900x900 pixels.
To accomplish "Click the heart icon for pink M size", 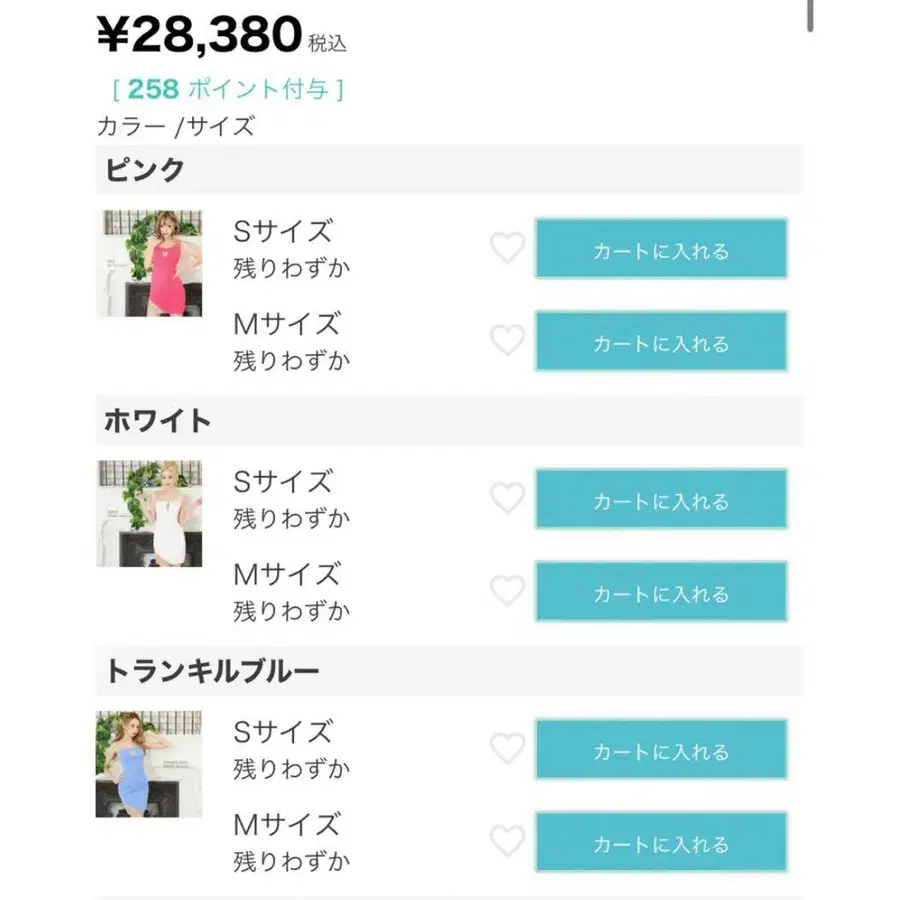I will pos(507,341).
